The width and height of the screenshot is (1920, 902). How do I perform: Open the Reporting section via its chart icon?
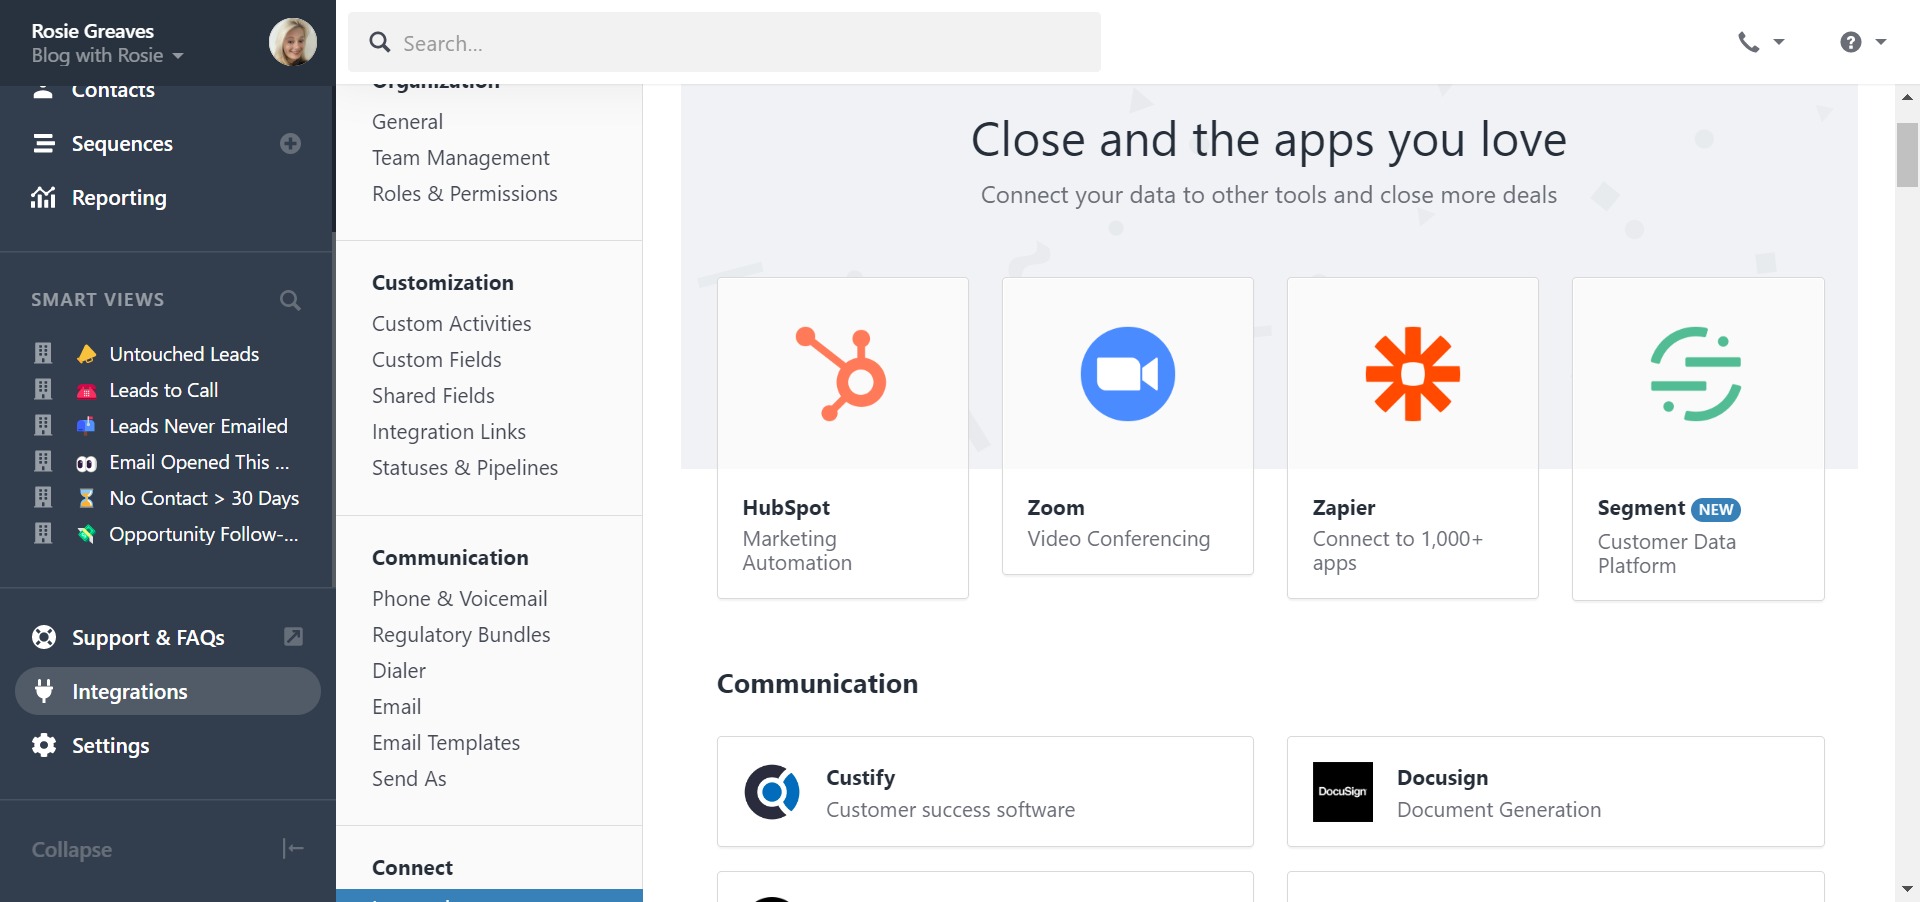pos(43,197)
